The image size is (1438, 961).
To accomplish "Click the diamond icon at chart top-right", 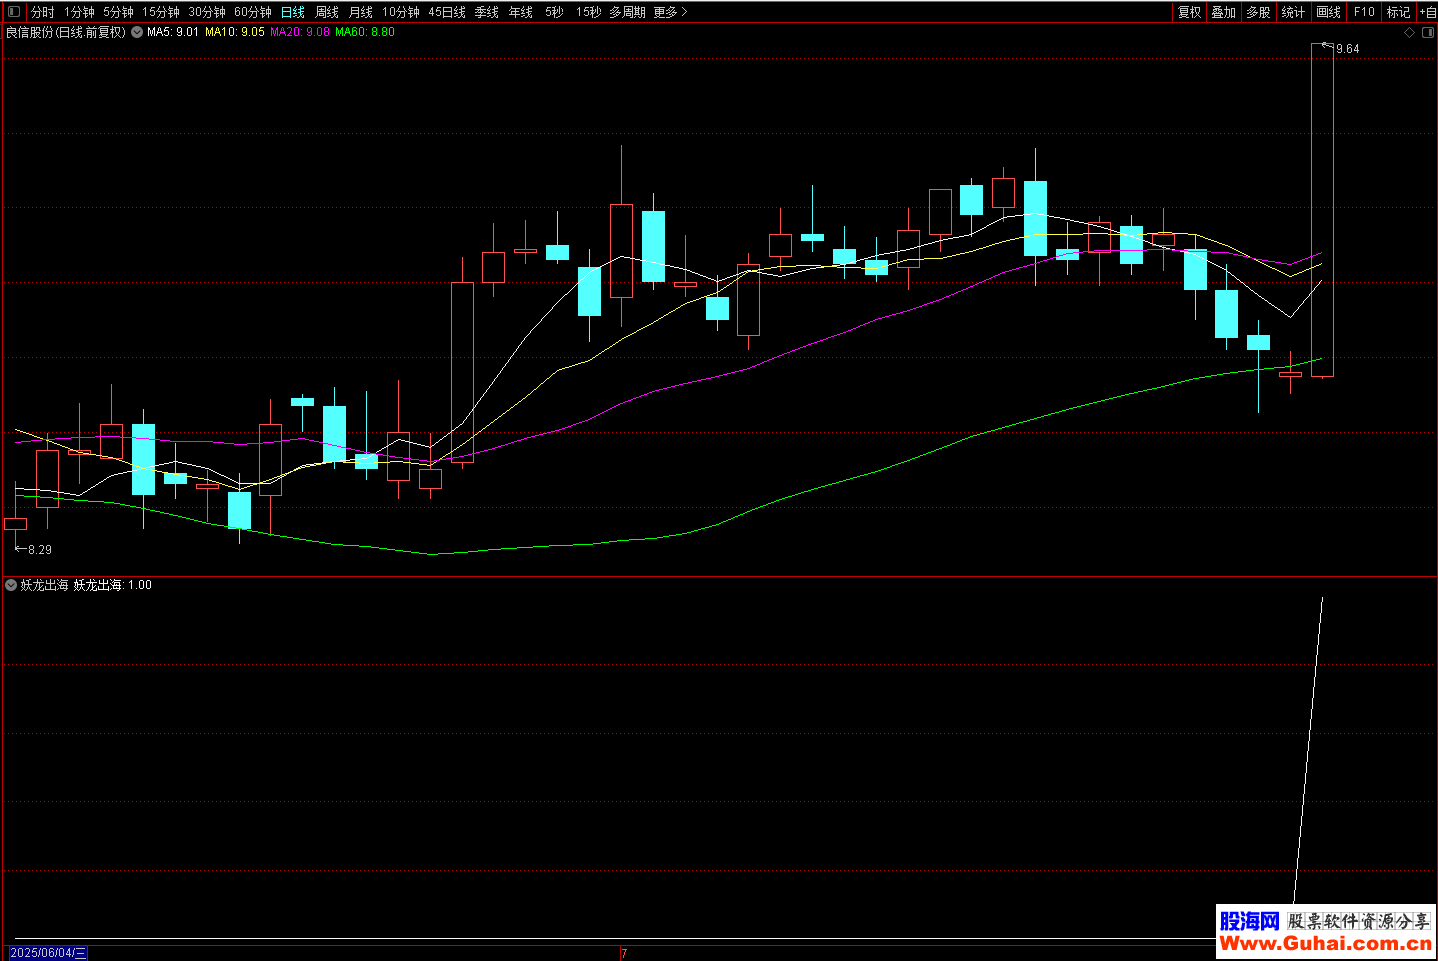I will (1410, 32).
